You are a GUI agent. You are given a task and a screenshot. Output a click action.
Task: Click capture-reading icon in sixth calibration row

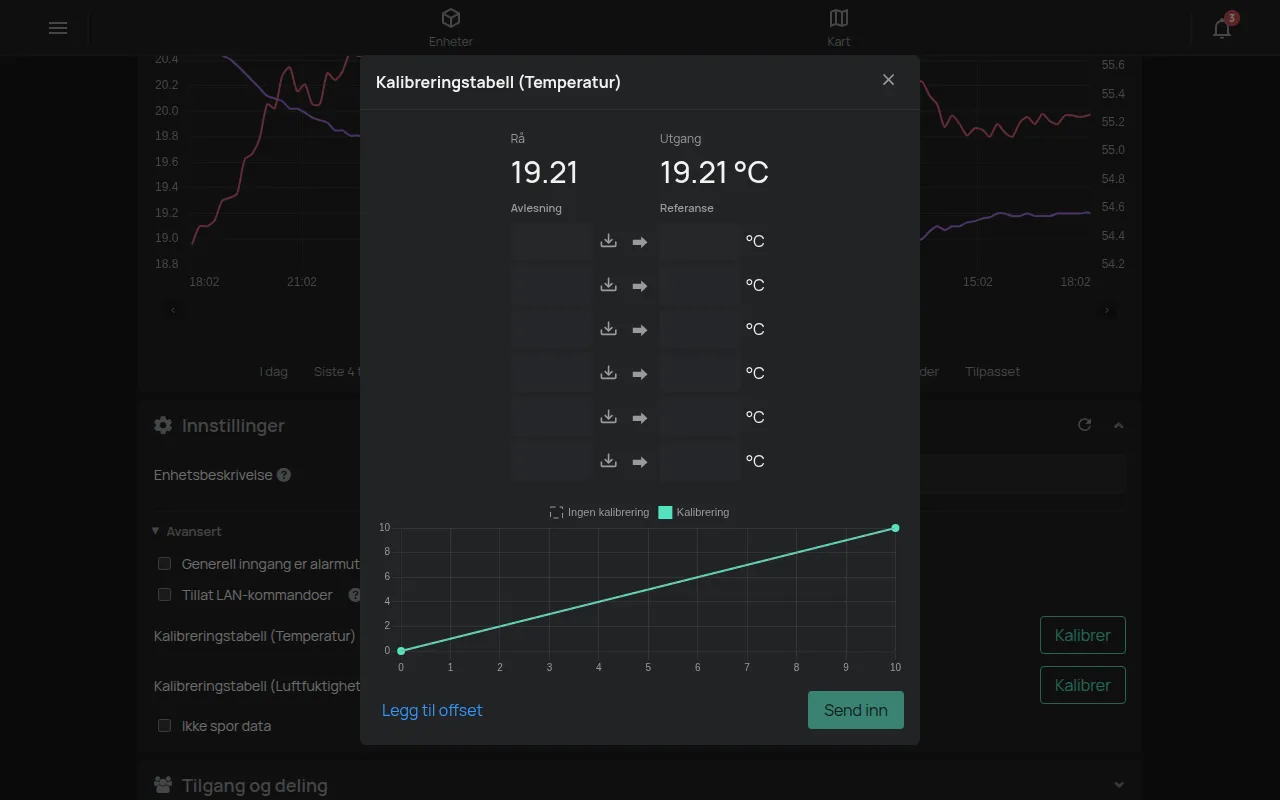tap(608, 461)
